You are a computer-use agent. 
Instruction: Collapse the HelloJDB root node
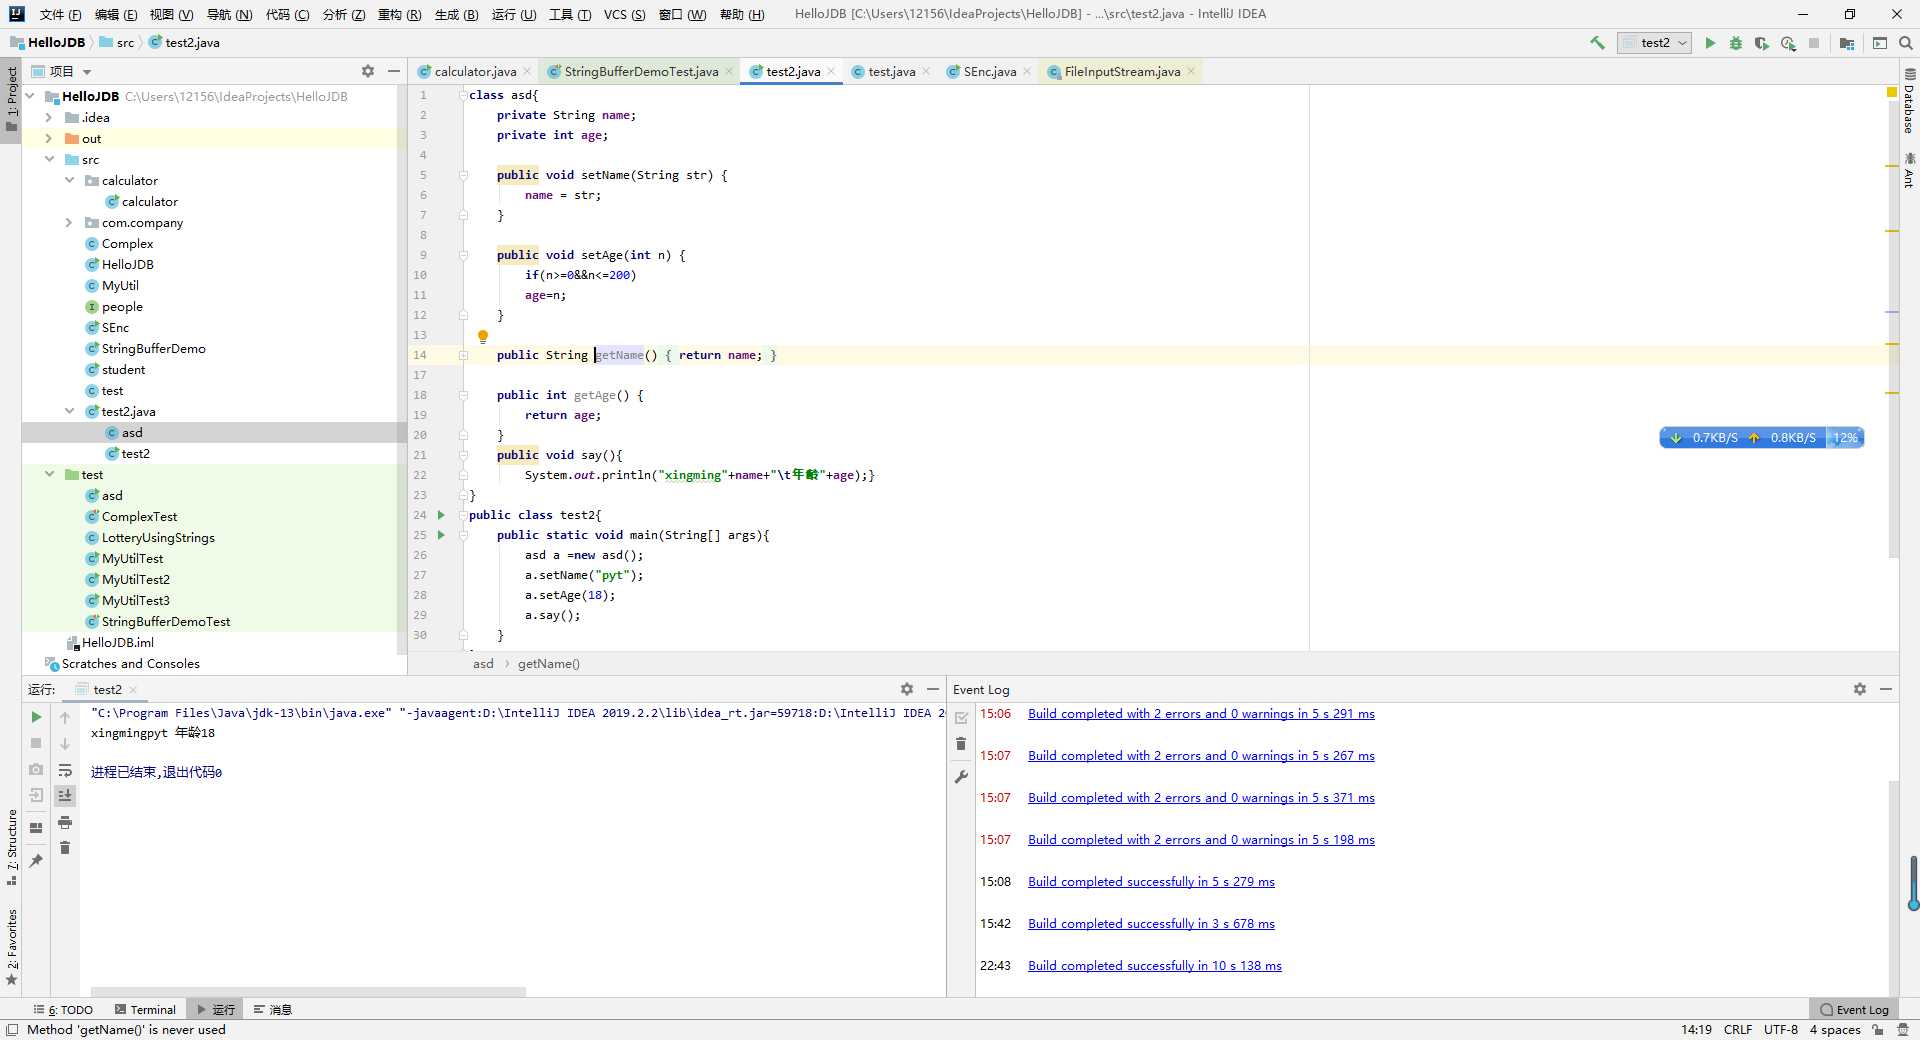30,96
